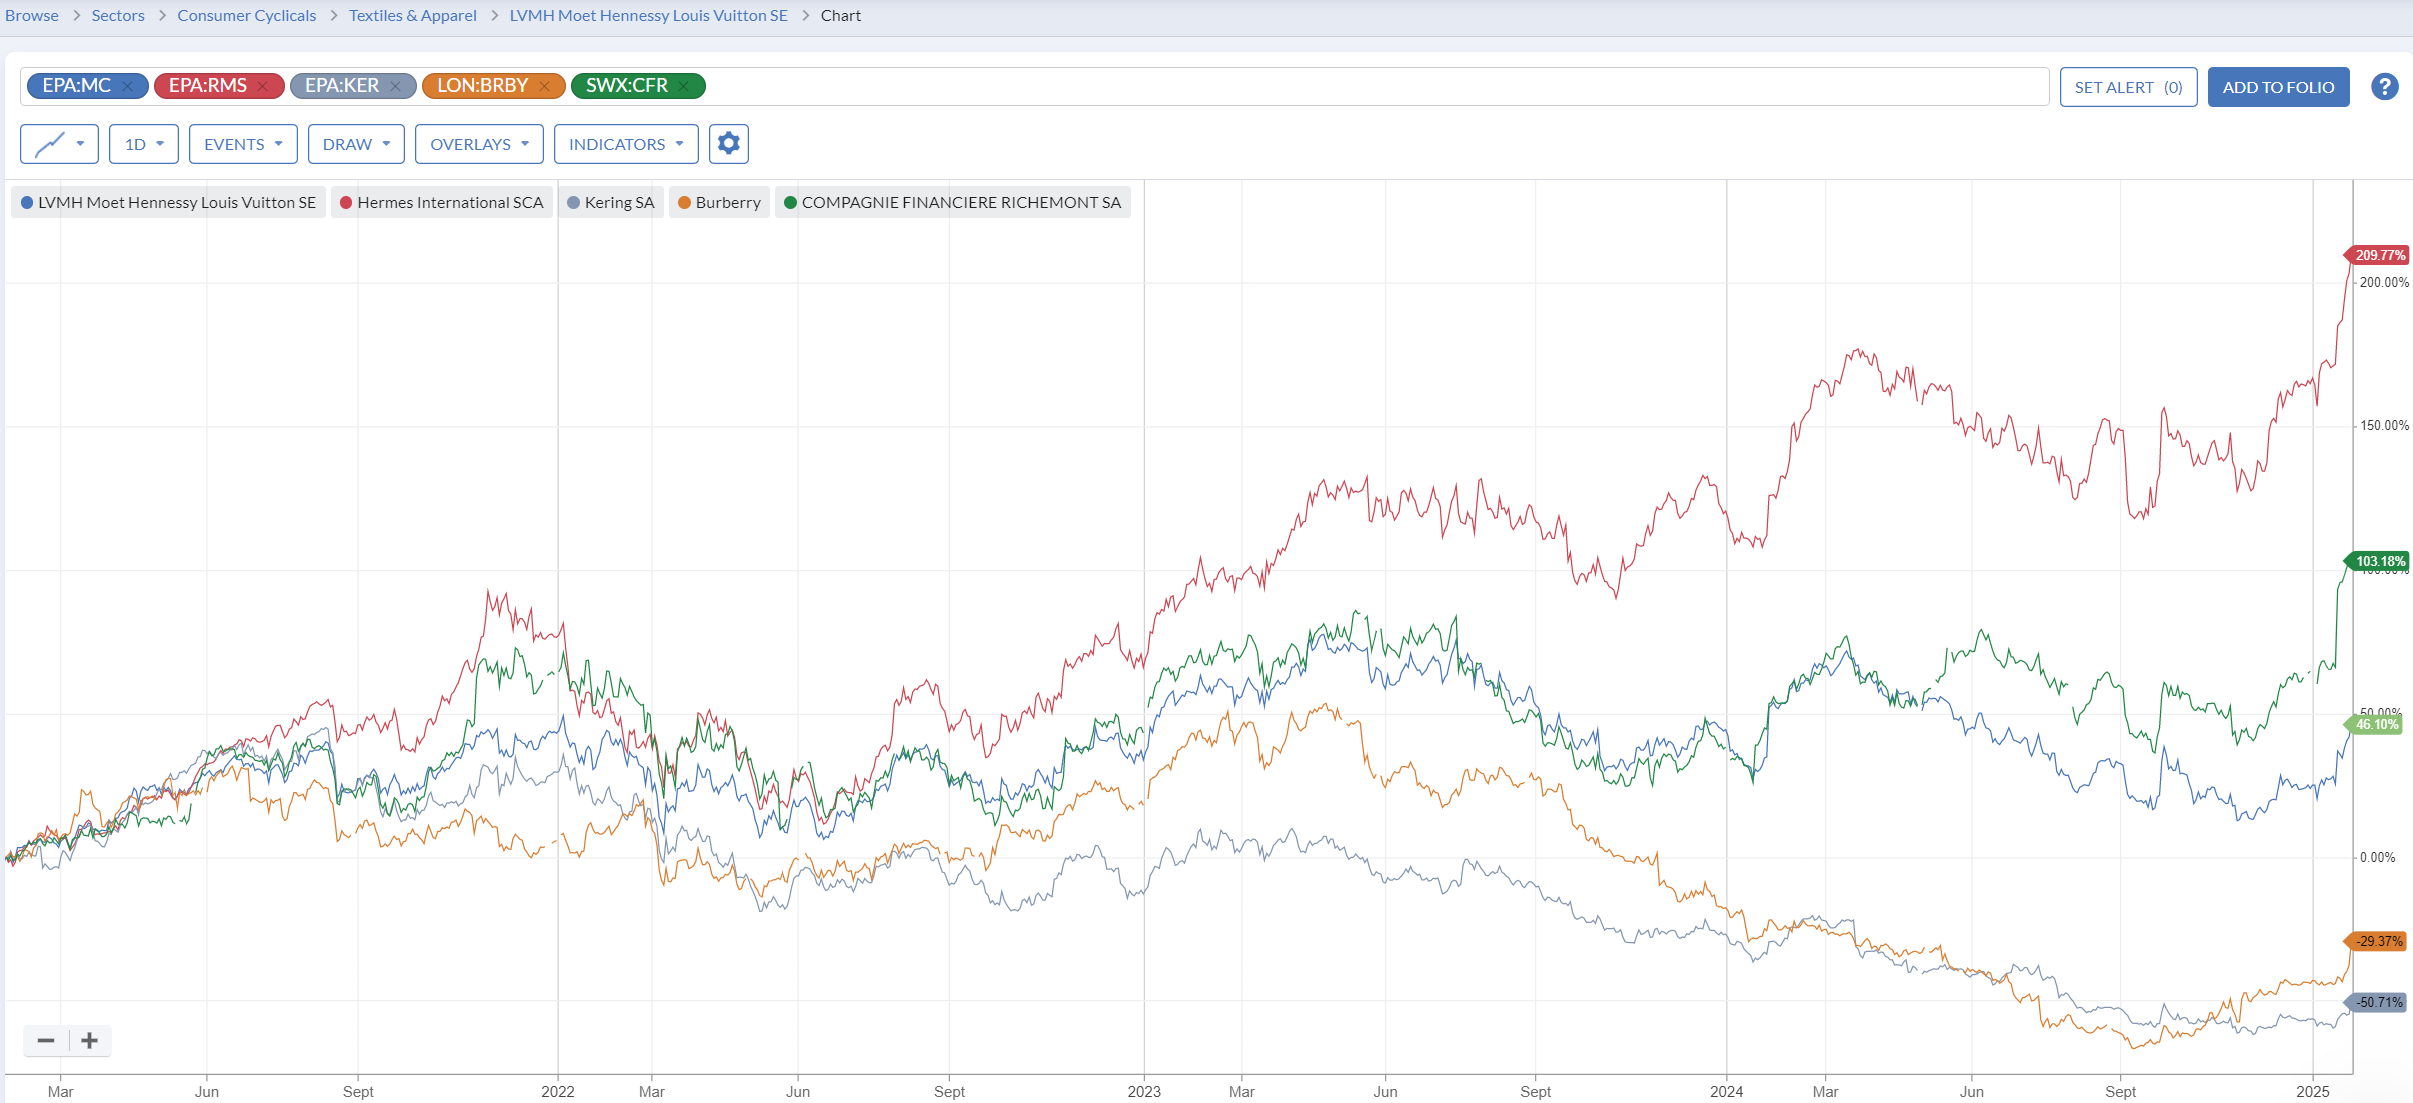Expand the EVENTS dropdown
The image size is (2413, 1103).
point(243,144)
